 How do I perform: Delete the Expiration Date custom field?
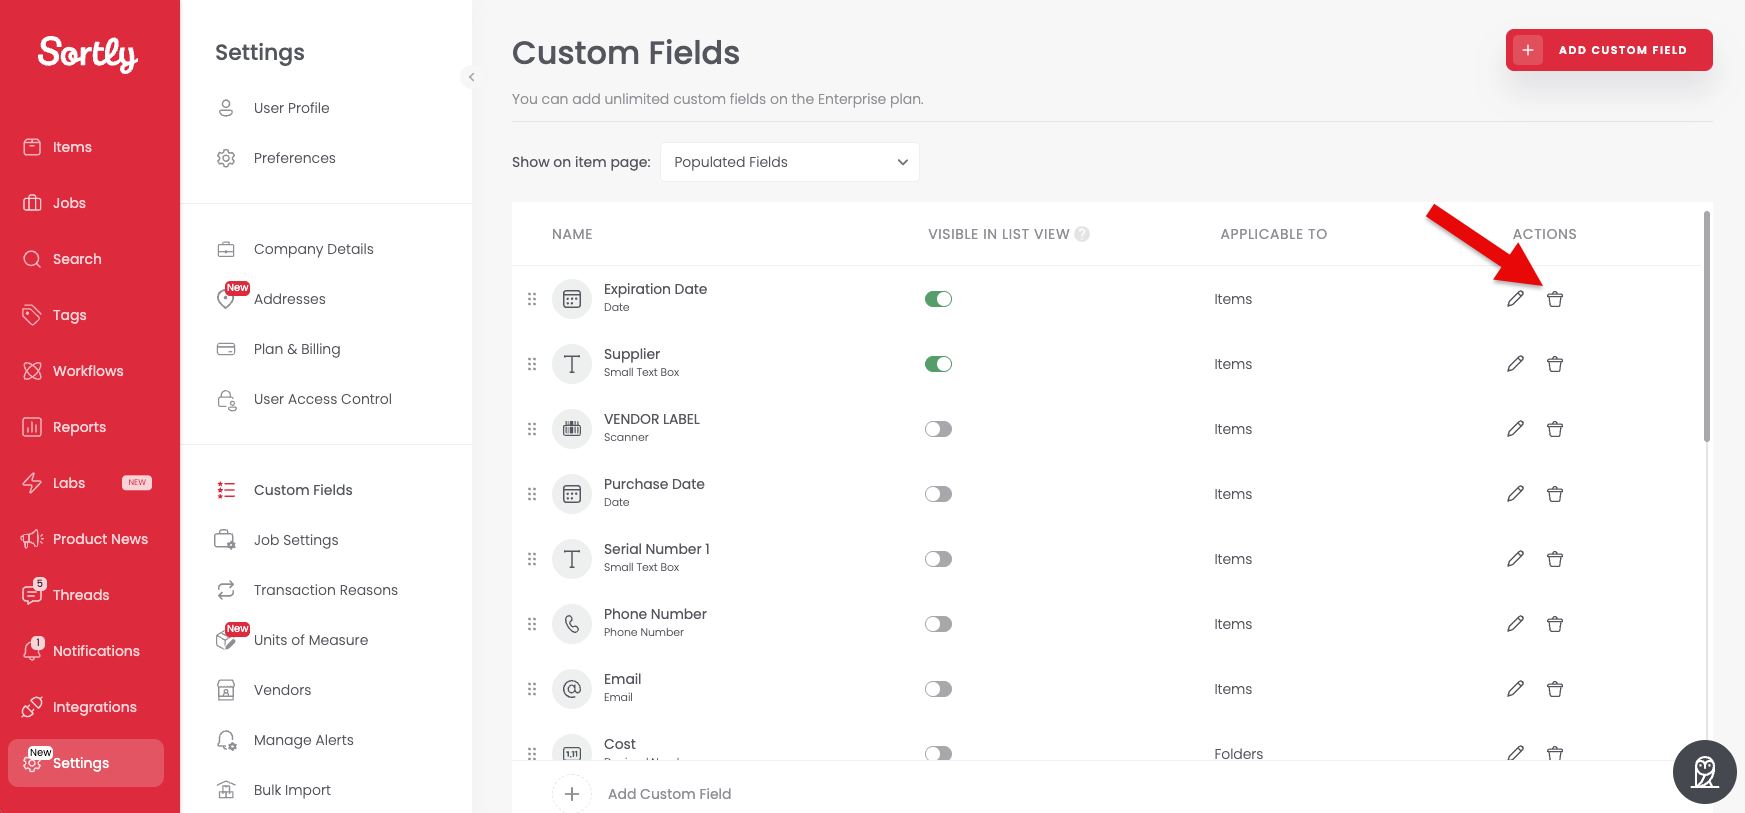[1555, 299]
